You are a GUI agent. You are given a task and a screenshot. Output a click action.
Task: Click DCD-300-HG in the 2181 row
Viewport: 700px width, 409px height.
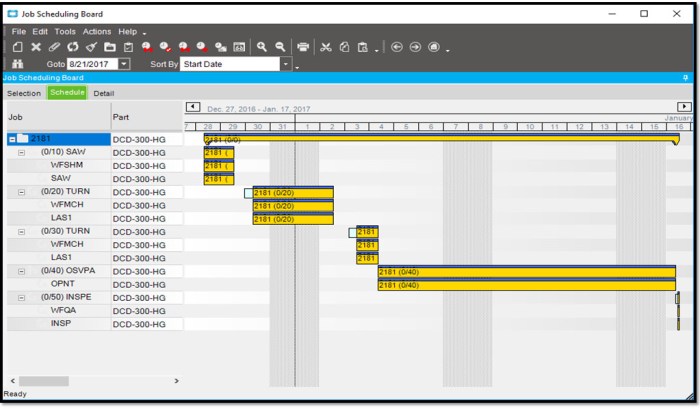point(139,139)
